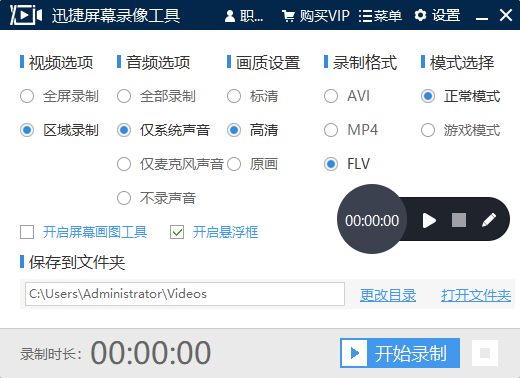The width and height of the screenshot is (520, 378).
Task: Minimize the recorder window
Action: pyautogui.click(x=482, y=19)
